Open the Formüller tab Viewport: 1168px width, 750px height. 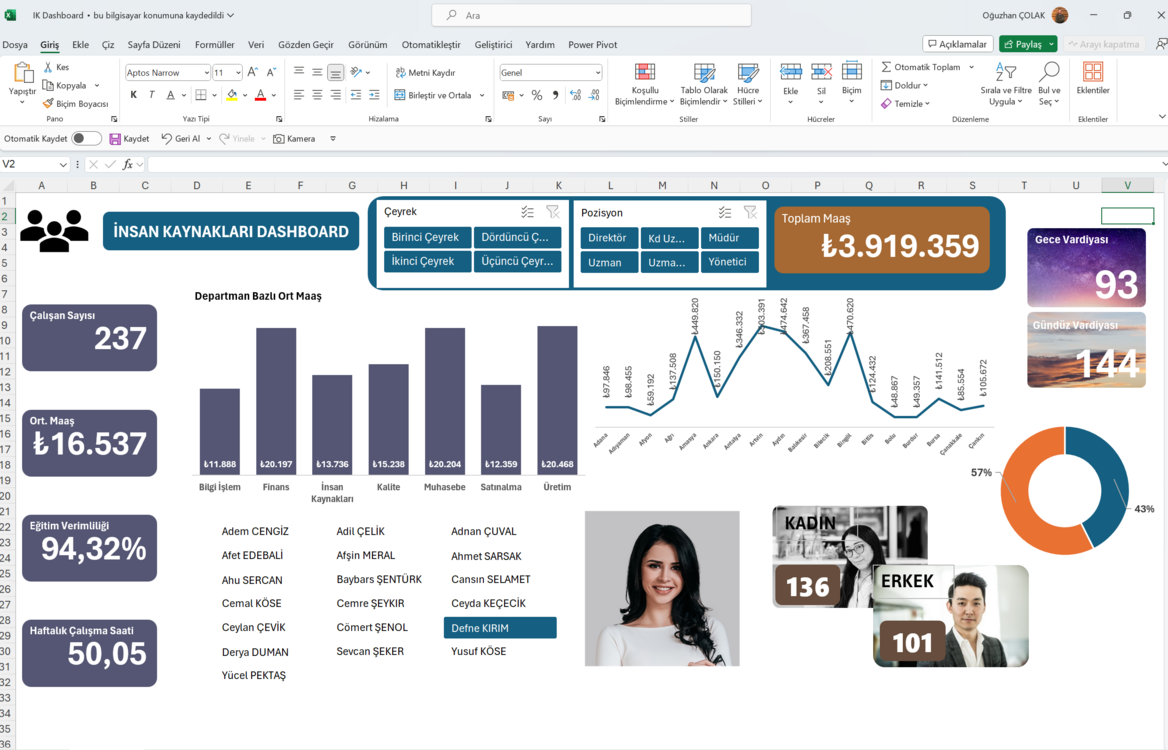(x=215, y=45)
